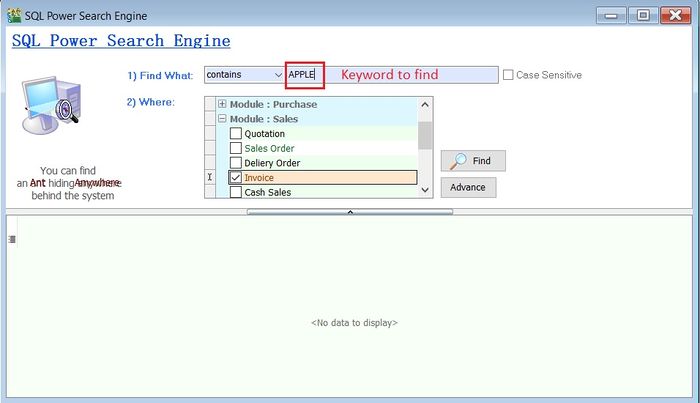Enable the Case Sensitive checkbox
700x403 pixels.
click(x=509, y=75)
